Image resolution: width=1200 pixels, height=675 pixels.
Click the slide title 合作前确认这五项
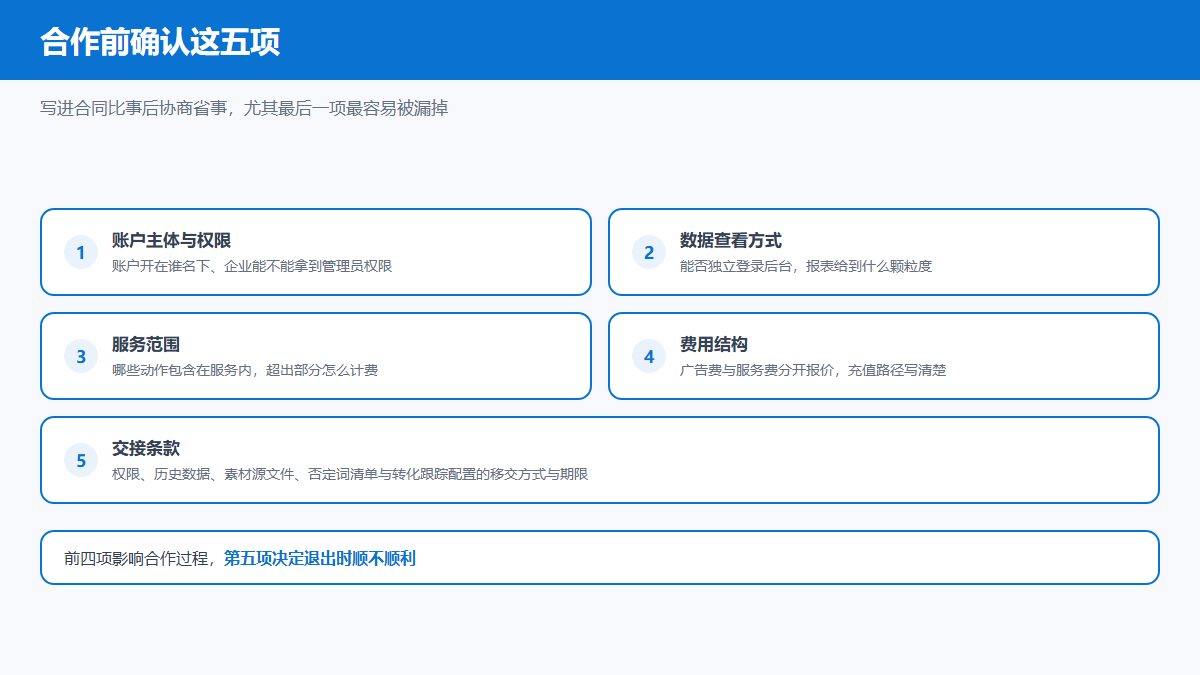tap(160, 42)
